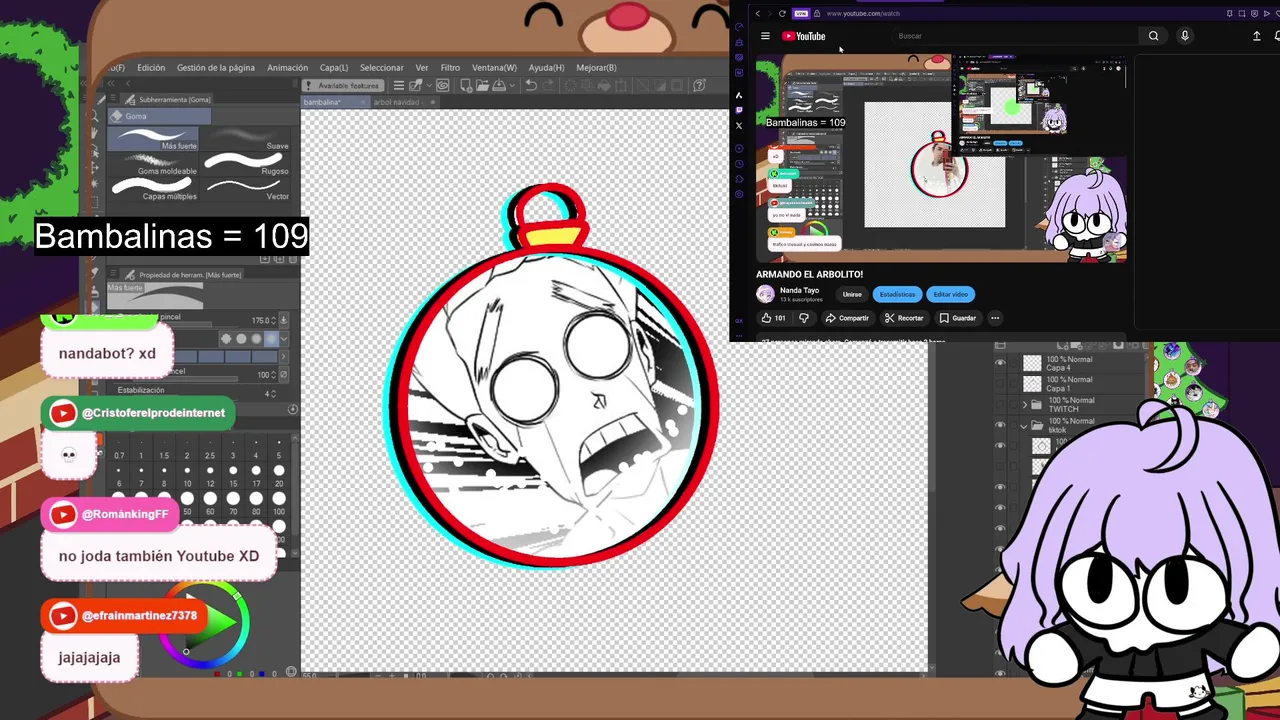Image resolution: width=1280 pixels, height=720 pixels.
Task: Open Propiedad de herram. panel menu icon
Action: pyautogui.click(x=113, y=273)
